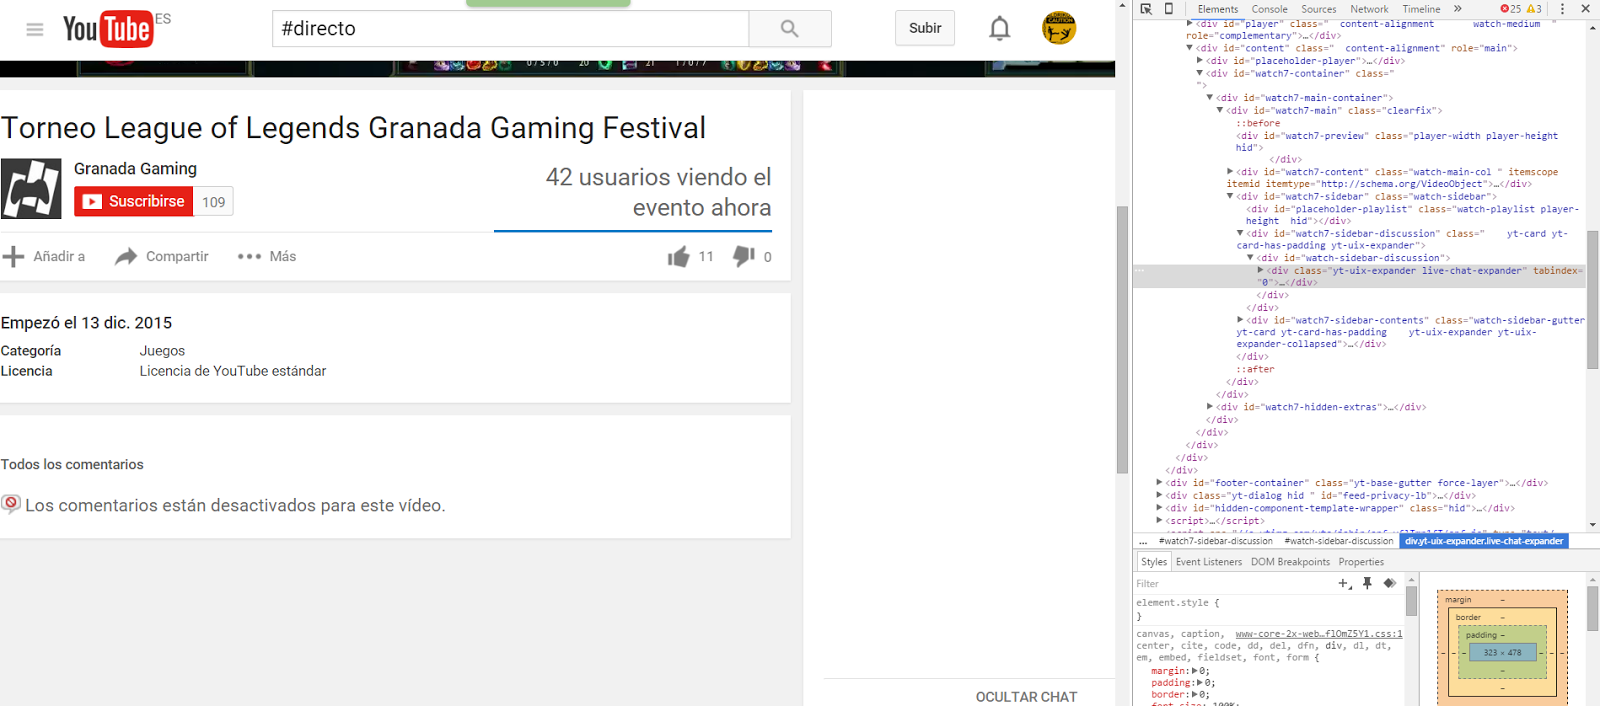The width and height of the screenshot is (1600, 706).
Task: Collapse the watch7-sidebar div node
Action: [x=1230, y=197]
